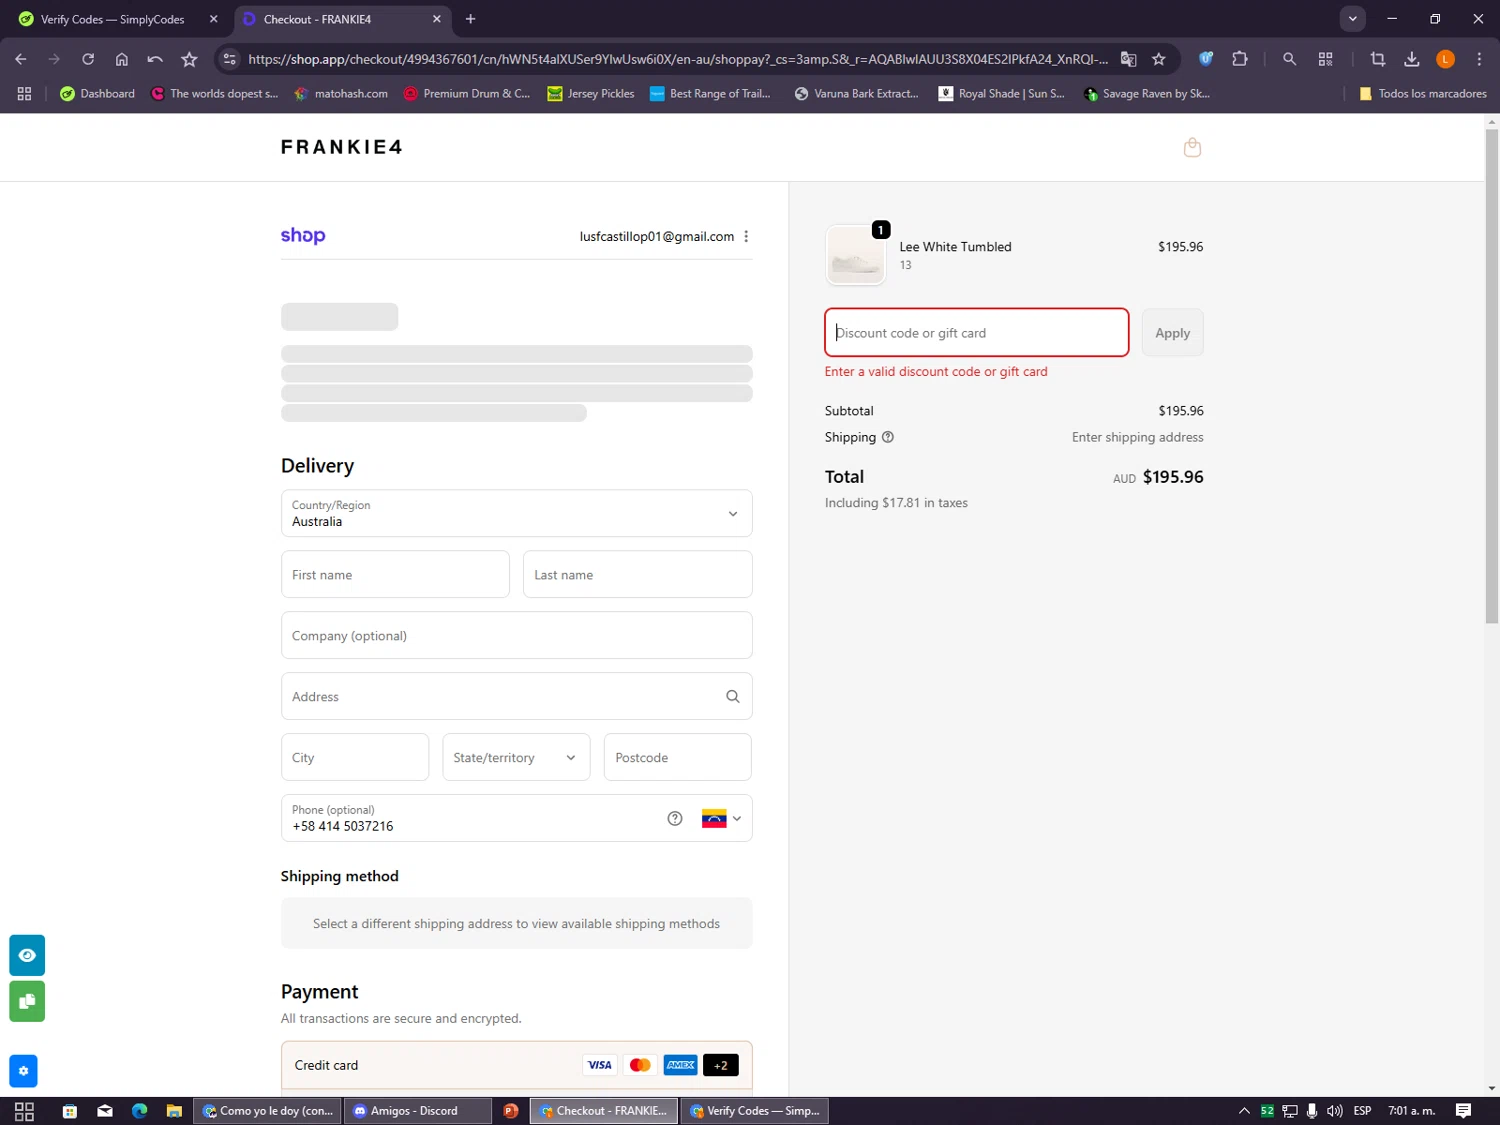
Task: Click into the Address field
Action: (516, 696)
